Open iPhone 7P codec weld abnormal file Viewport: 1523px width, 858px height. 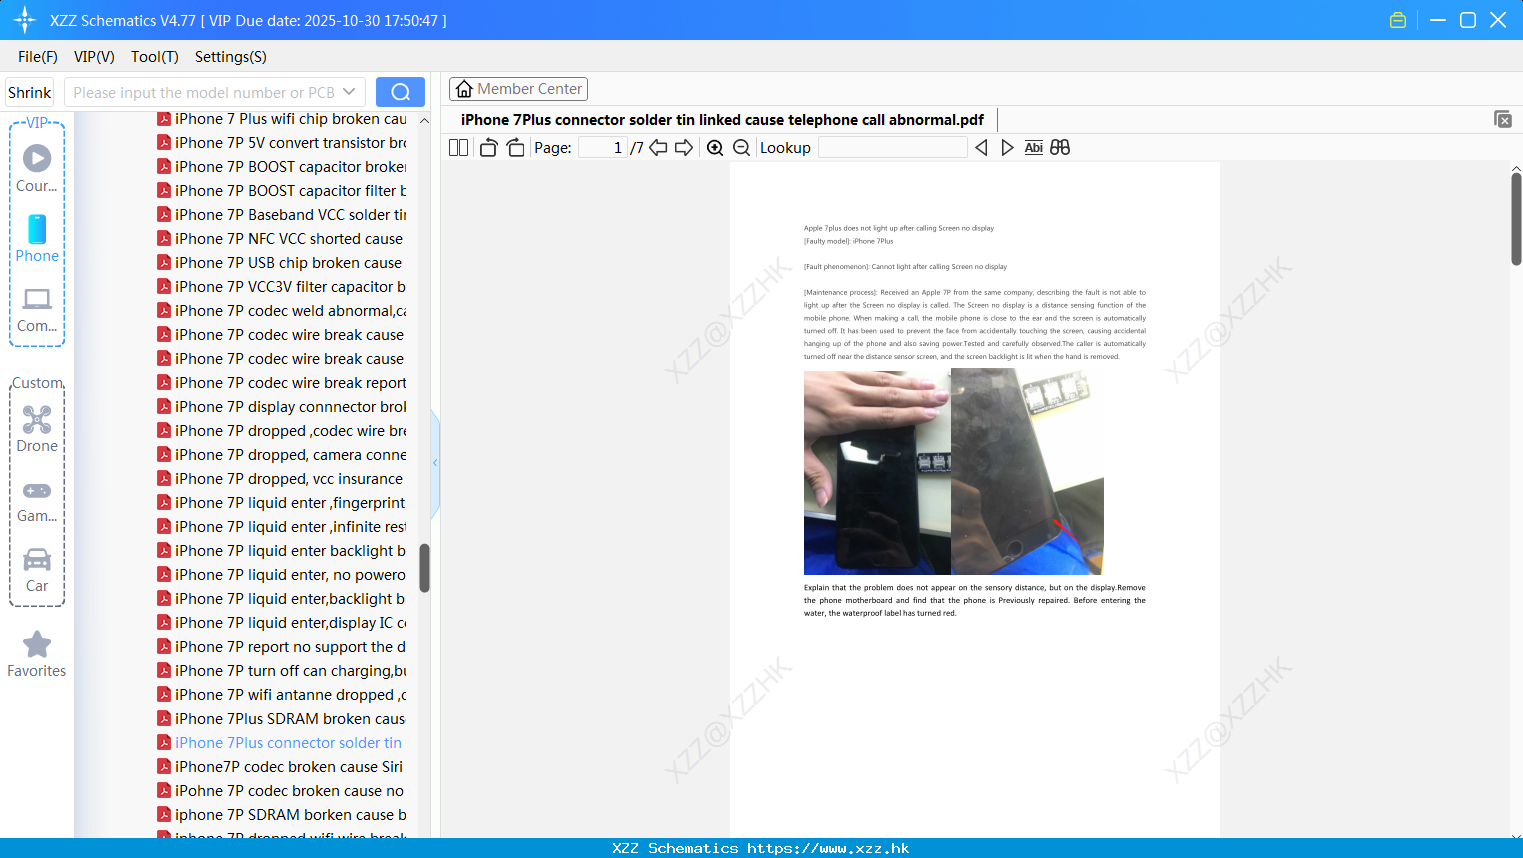point(282,311)
